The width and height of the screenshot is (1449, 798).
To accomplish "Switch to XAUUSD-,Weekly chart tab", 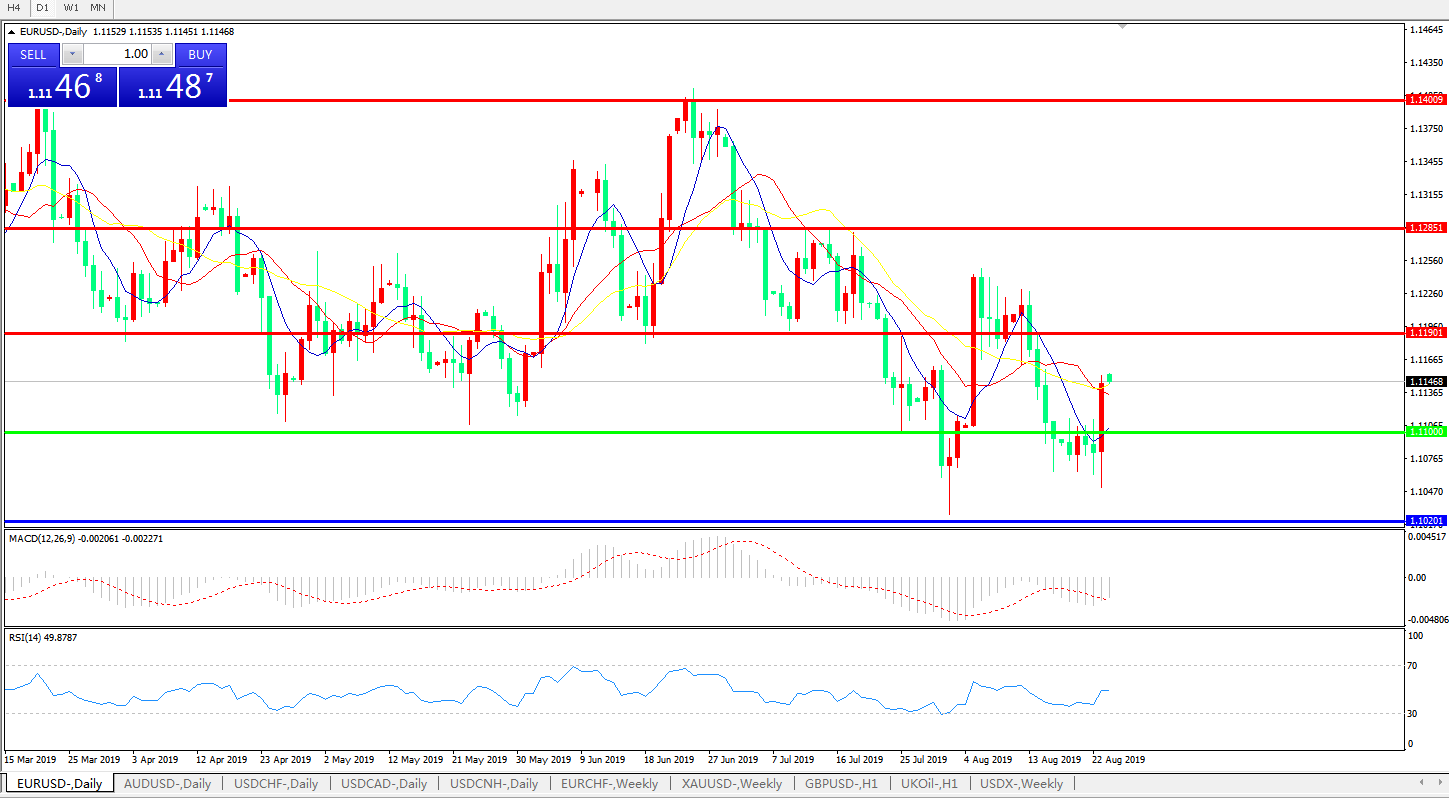I will click(732, 784).
